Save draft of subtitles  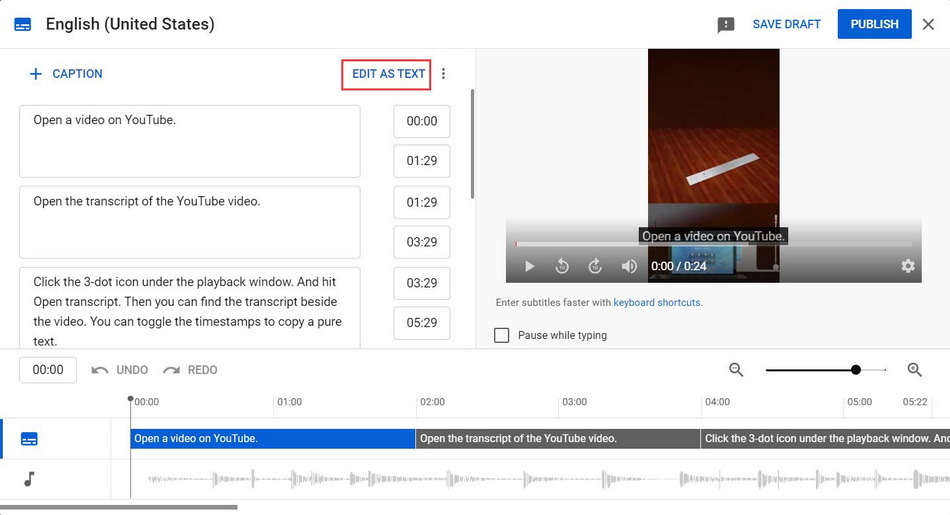(x=786, y=24)
